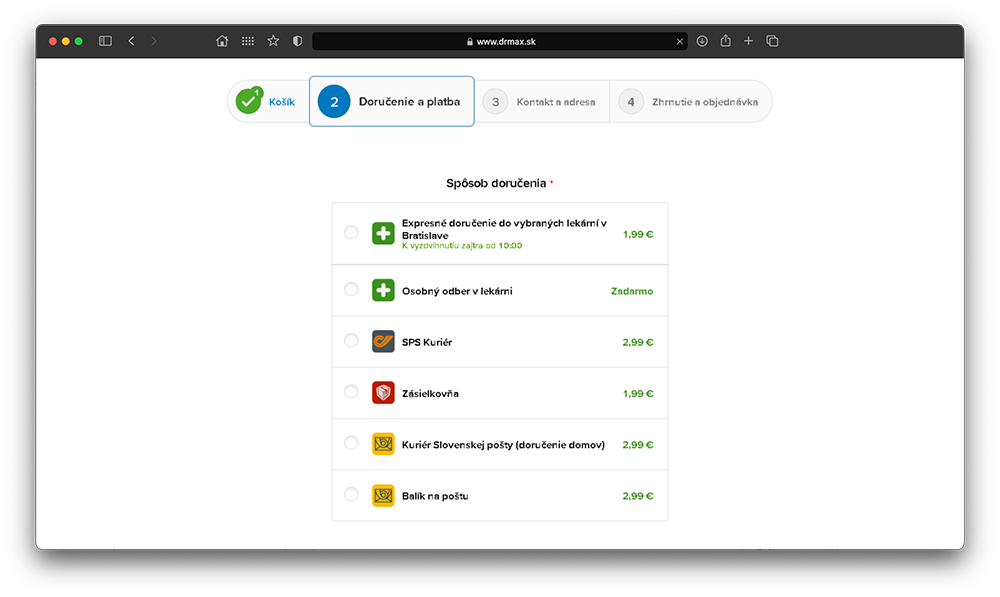Go back with the browser back arrow

click(x=131, y=41)
